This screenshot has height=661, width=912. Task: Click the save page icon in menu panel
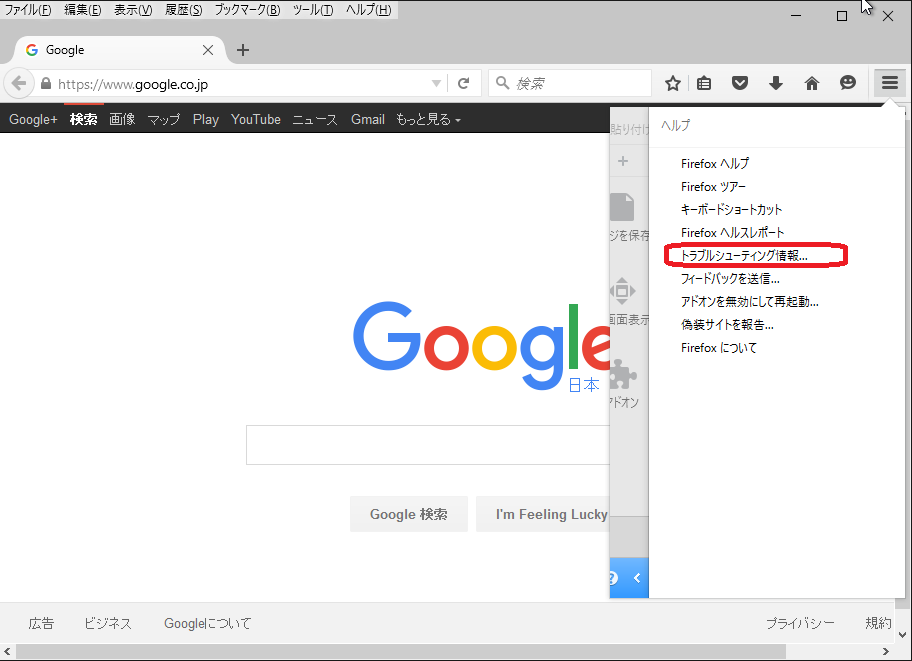622,207
